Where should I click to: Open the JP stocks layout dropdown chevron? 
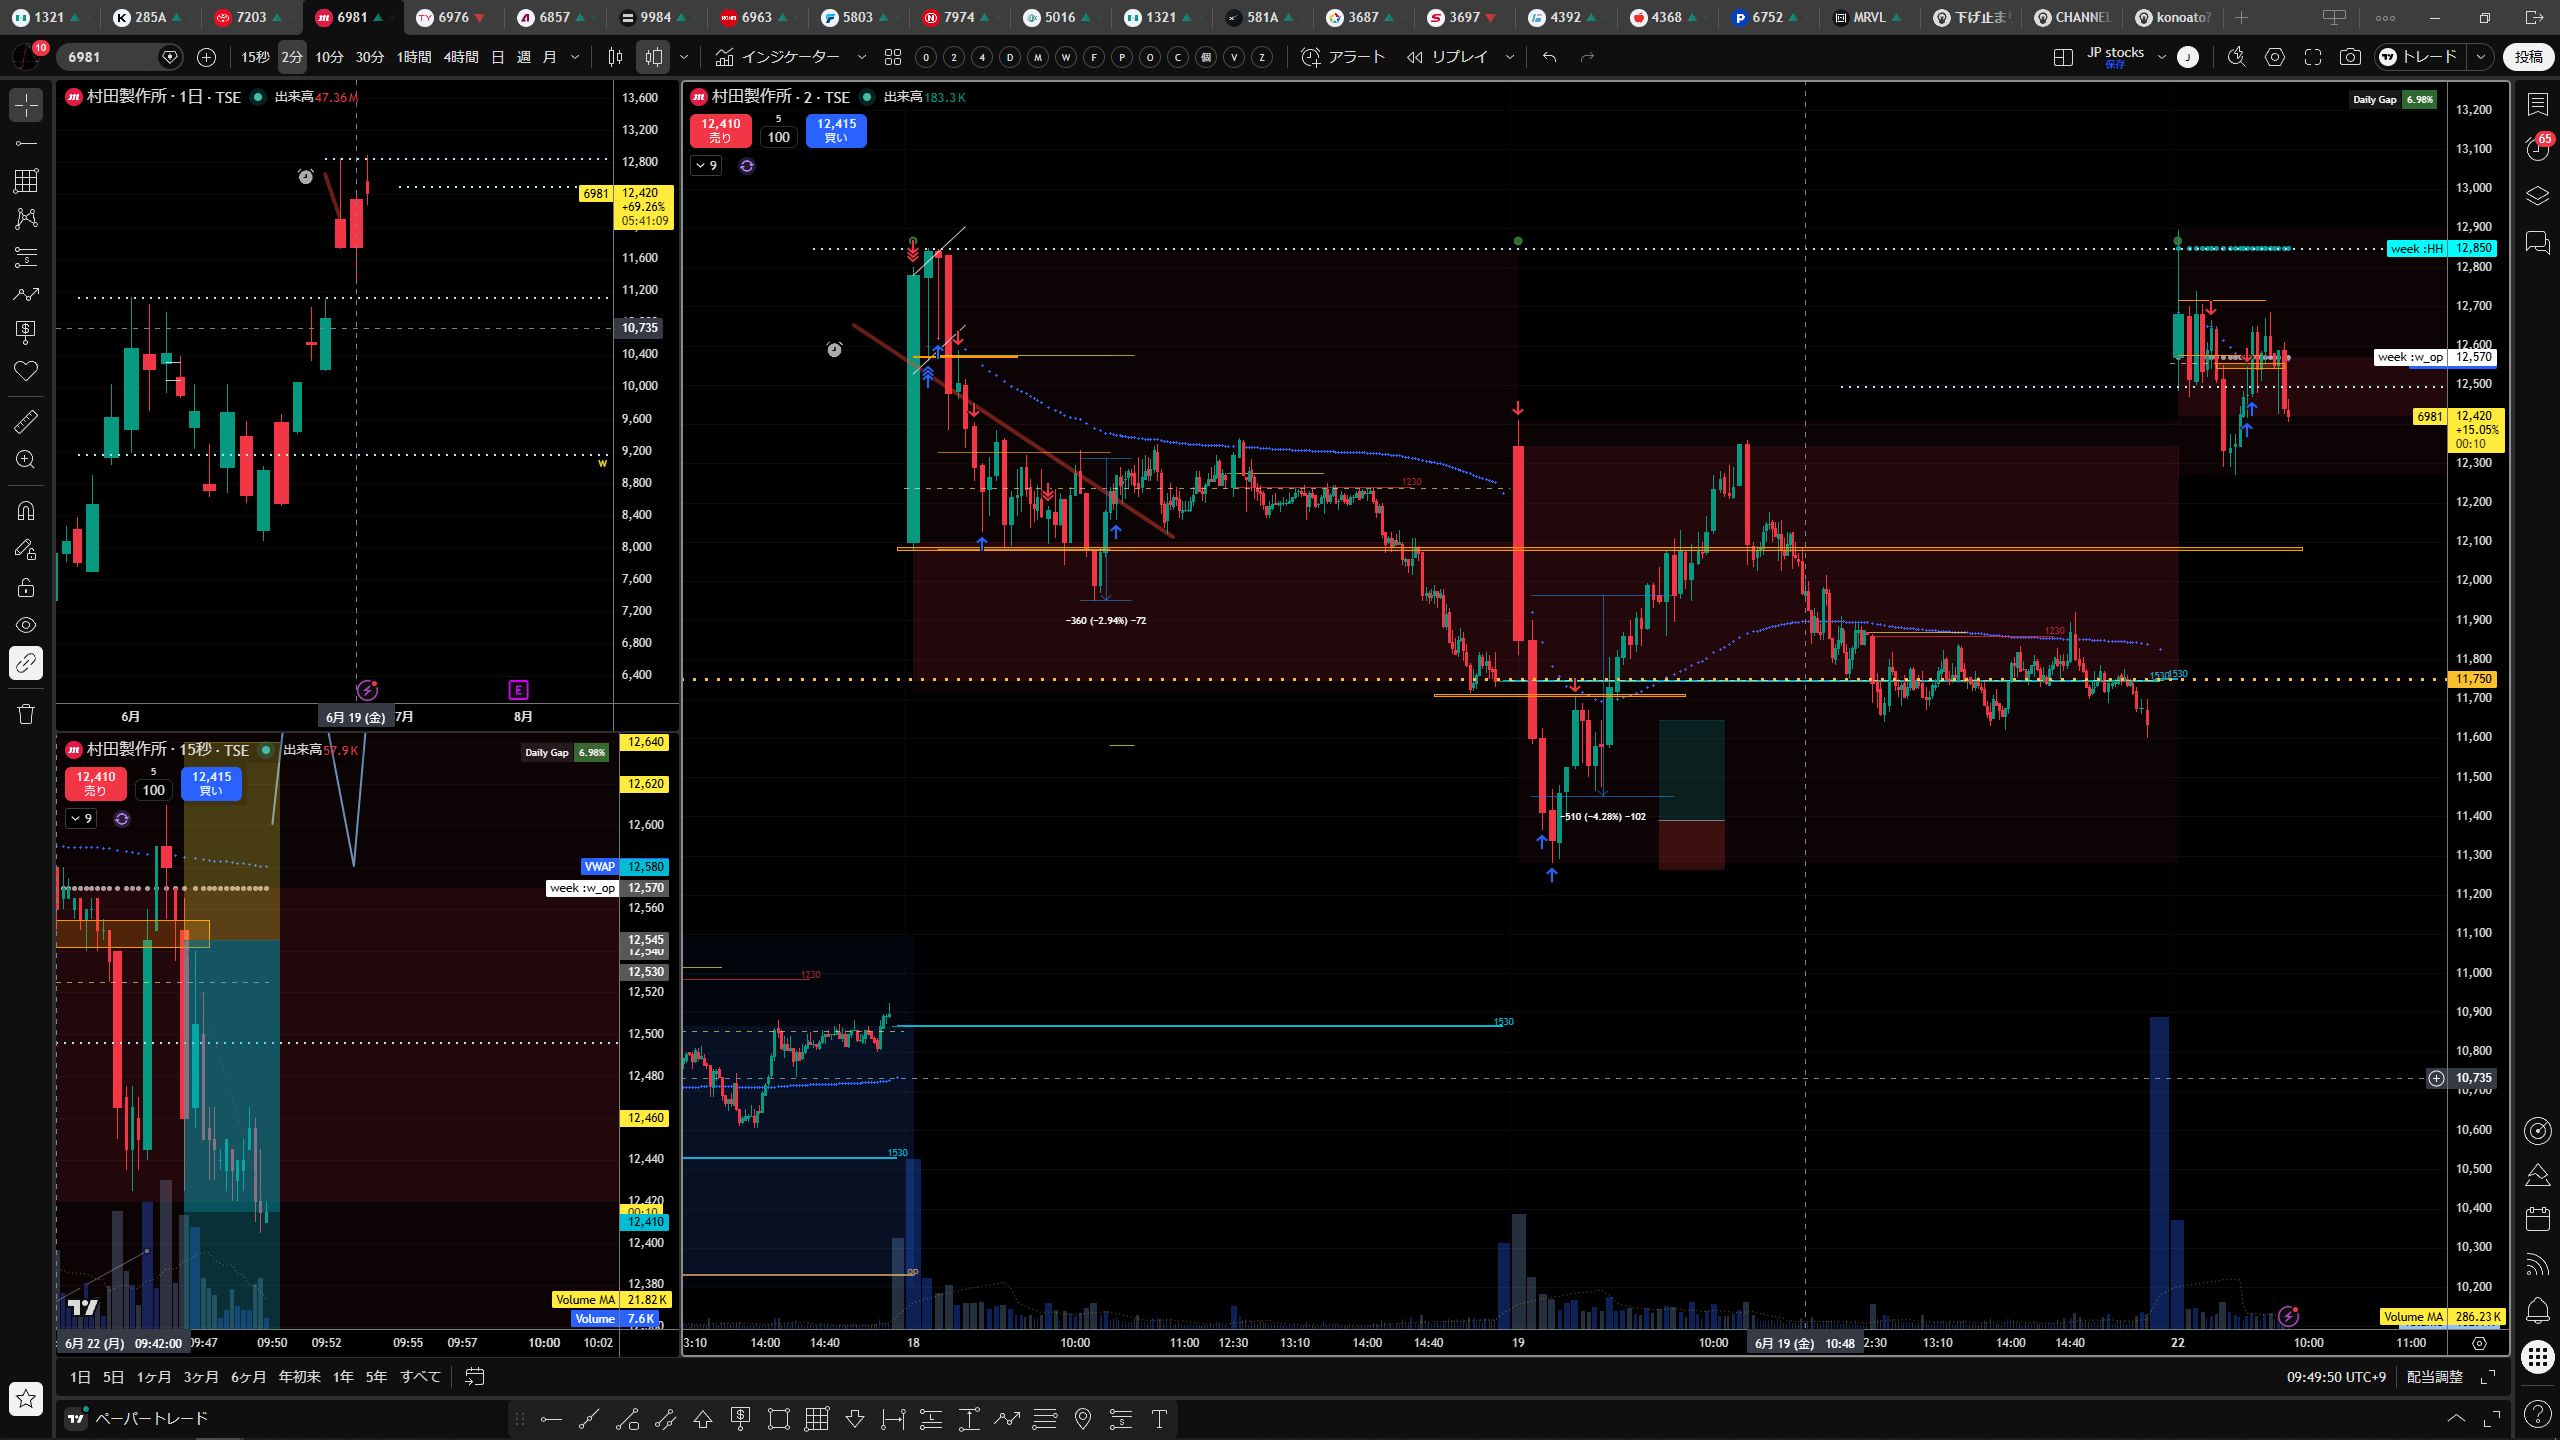[2161, 57]
